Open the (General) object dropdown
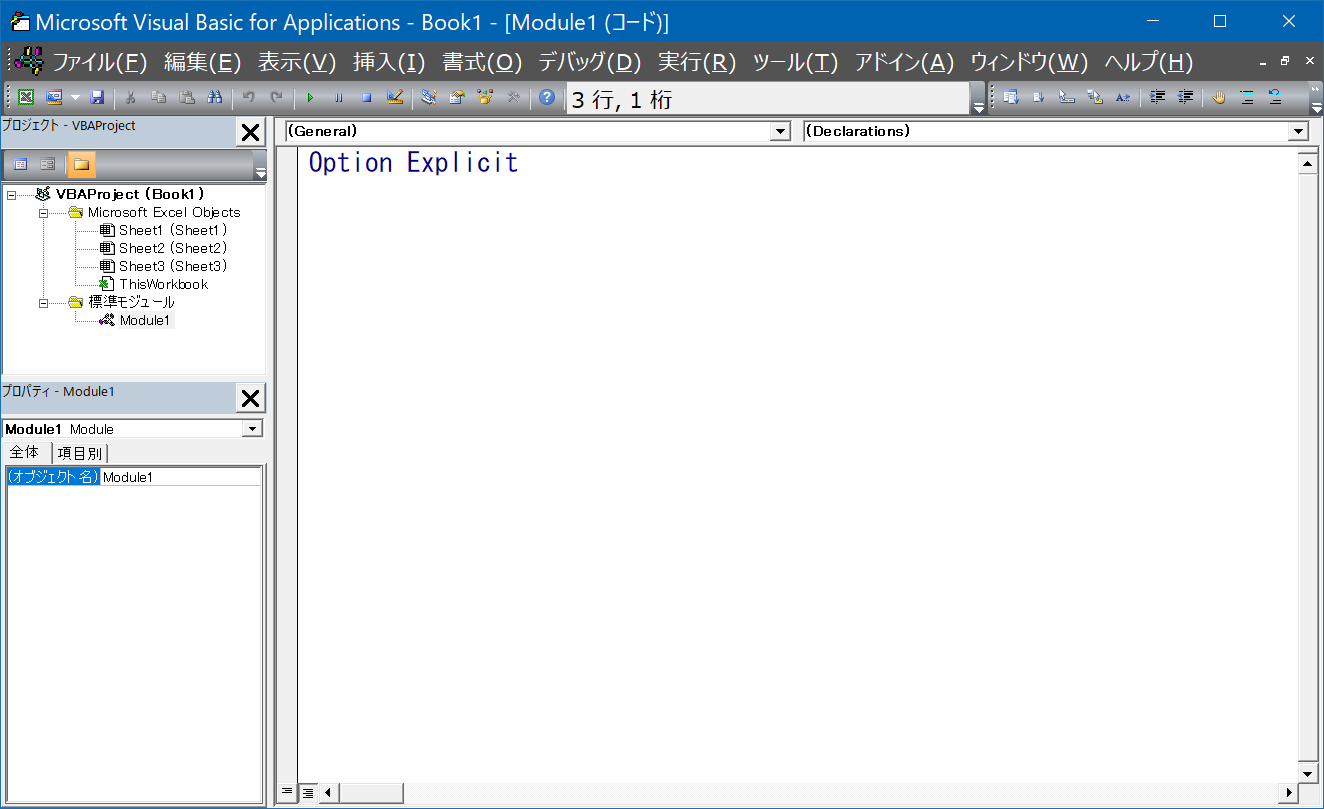 (x=780, y=131)
